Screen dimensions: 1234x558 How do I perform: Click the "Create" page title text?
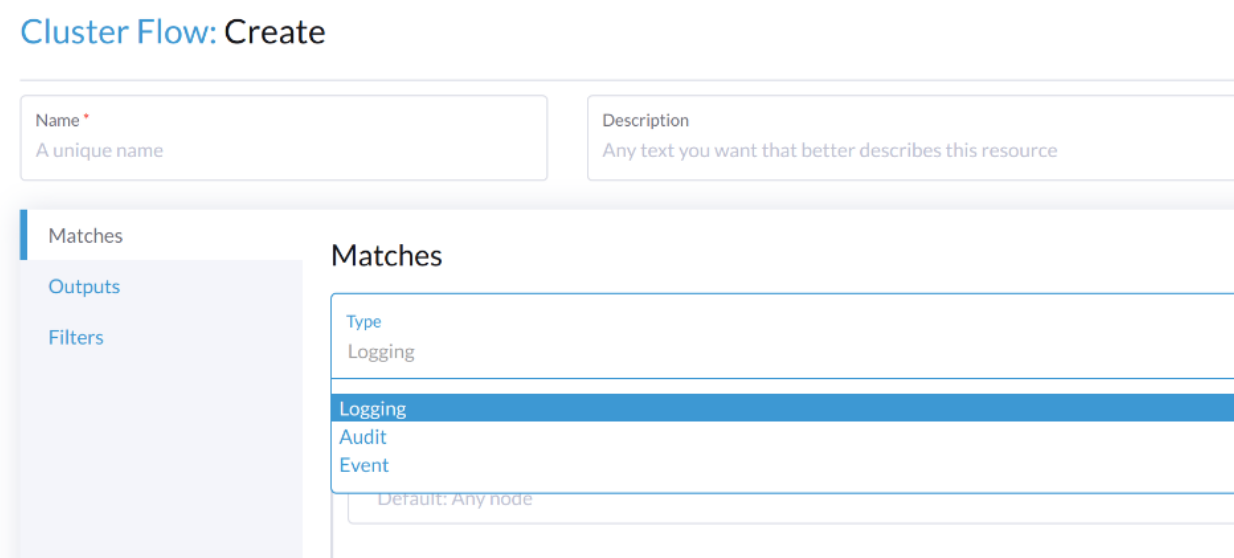(275, 32)
